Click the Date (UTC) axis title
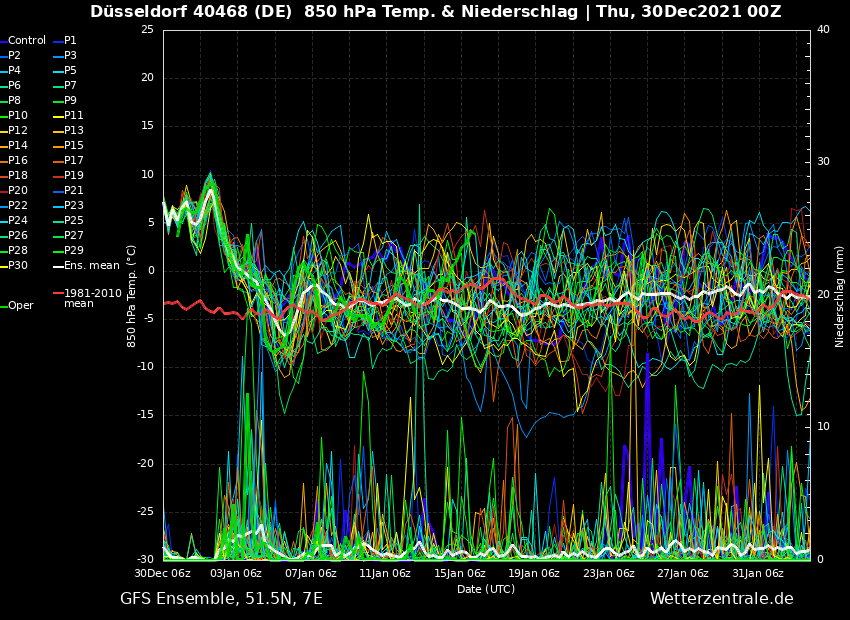The height and width of the screenshot is (620, 850). point(486,589)
